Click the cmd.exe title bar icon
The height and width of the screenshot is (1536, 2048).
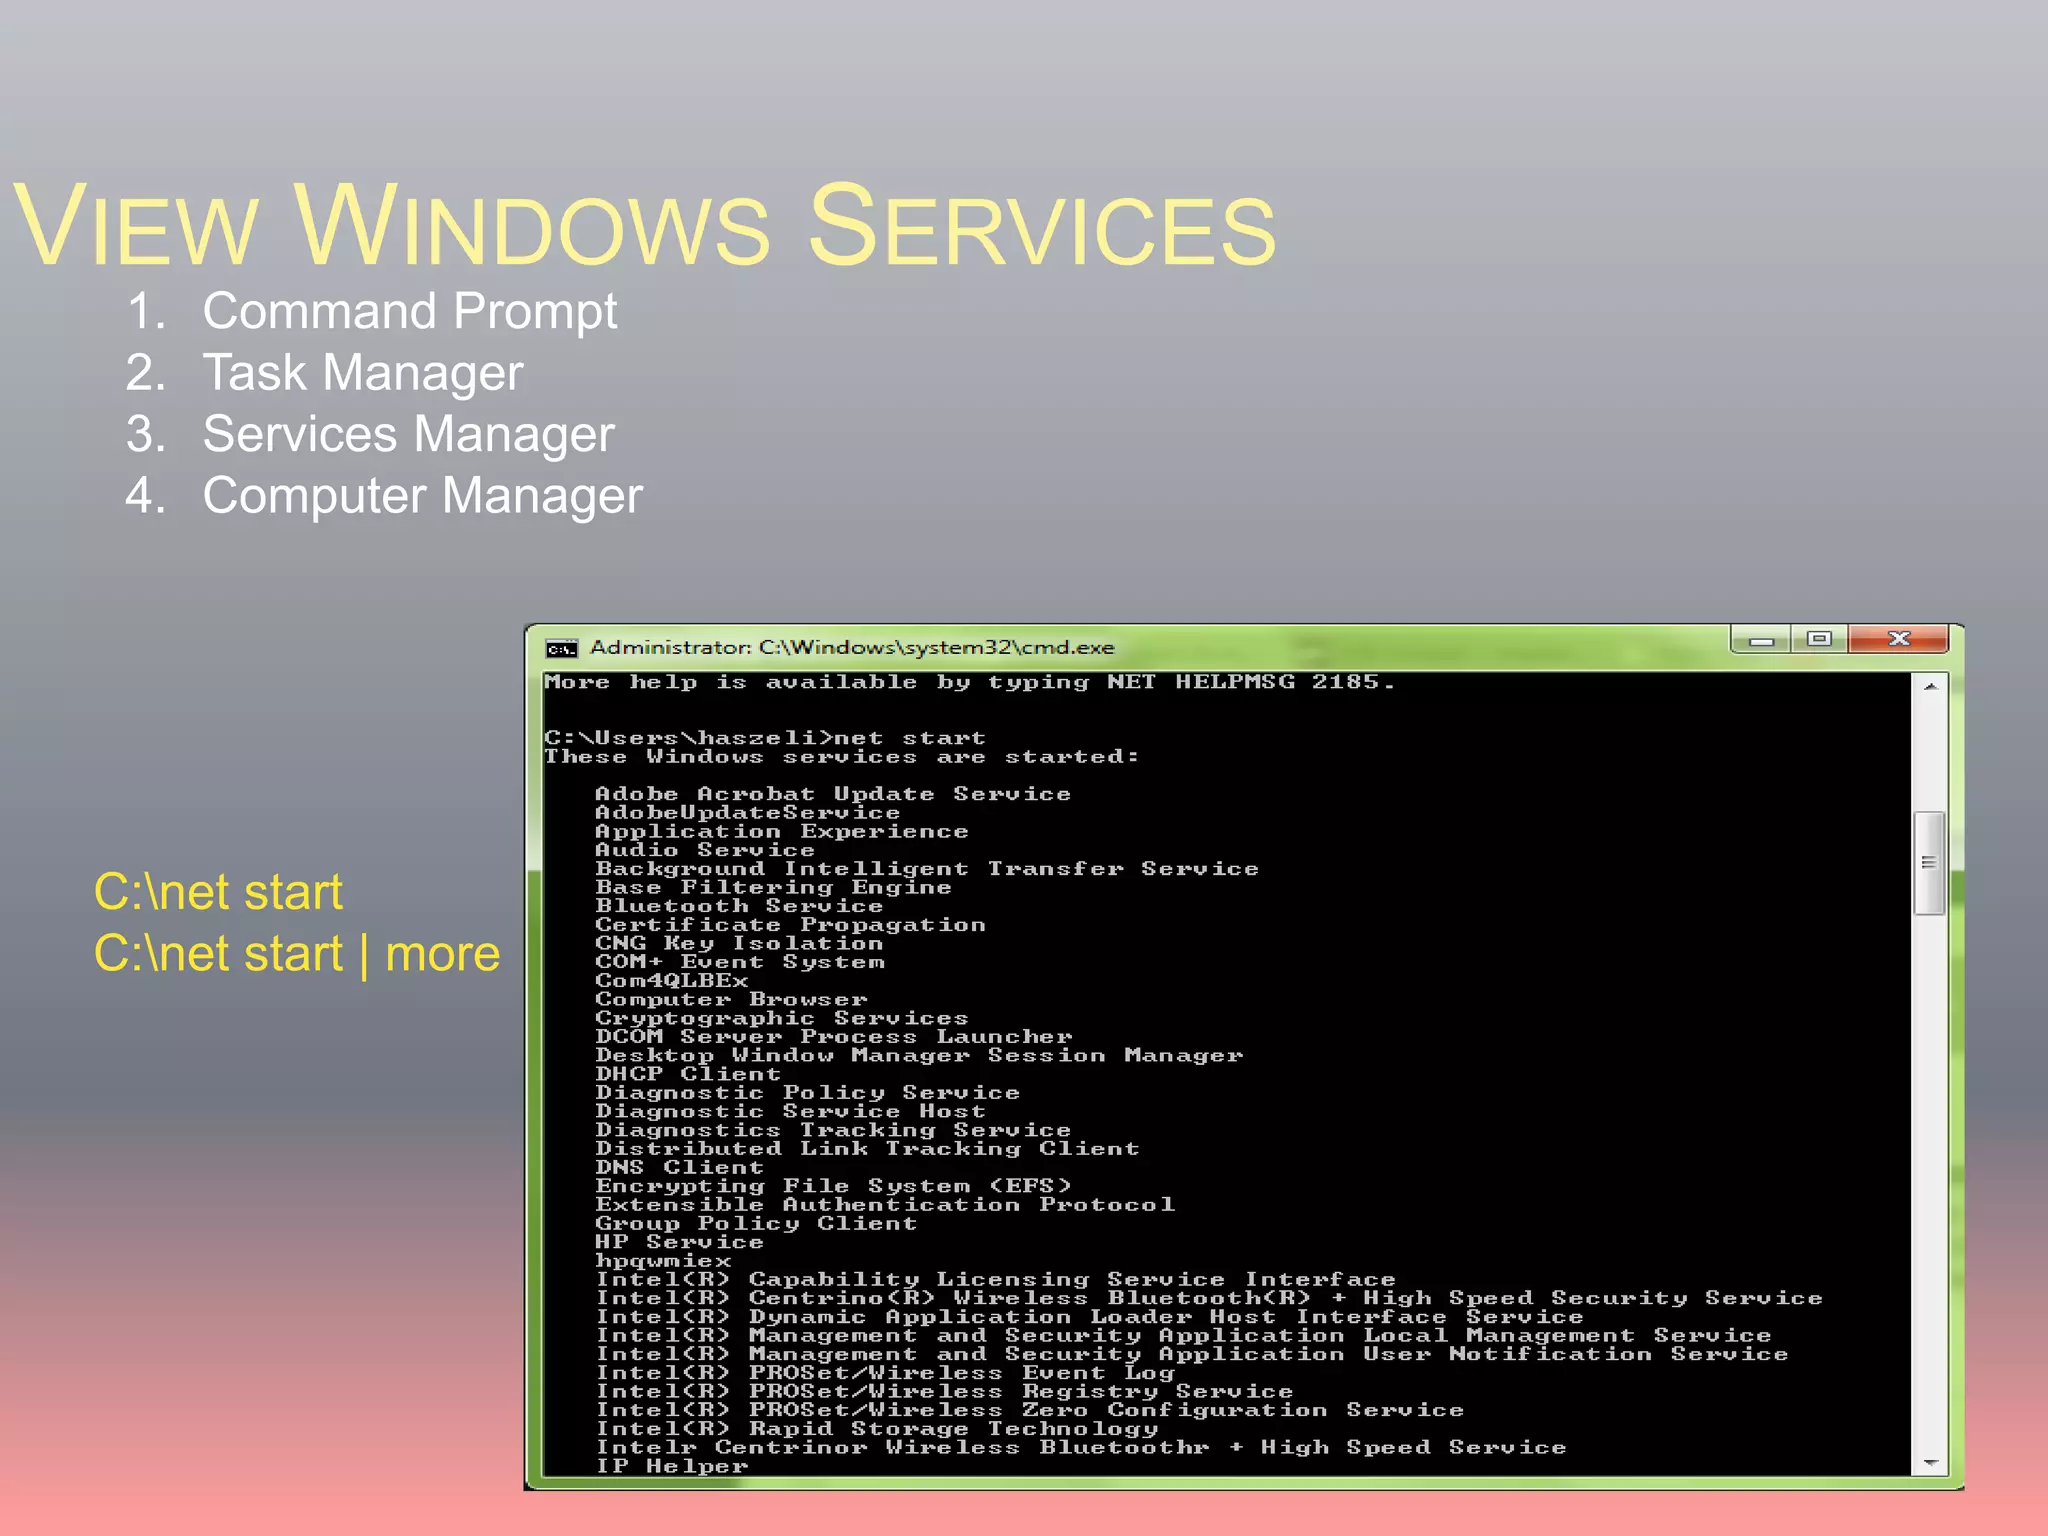click(x=561, y=649)
